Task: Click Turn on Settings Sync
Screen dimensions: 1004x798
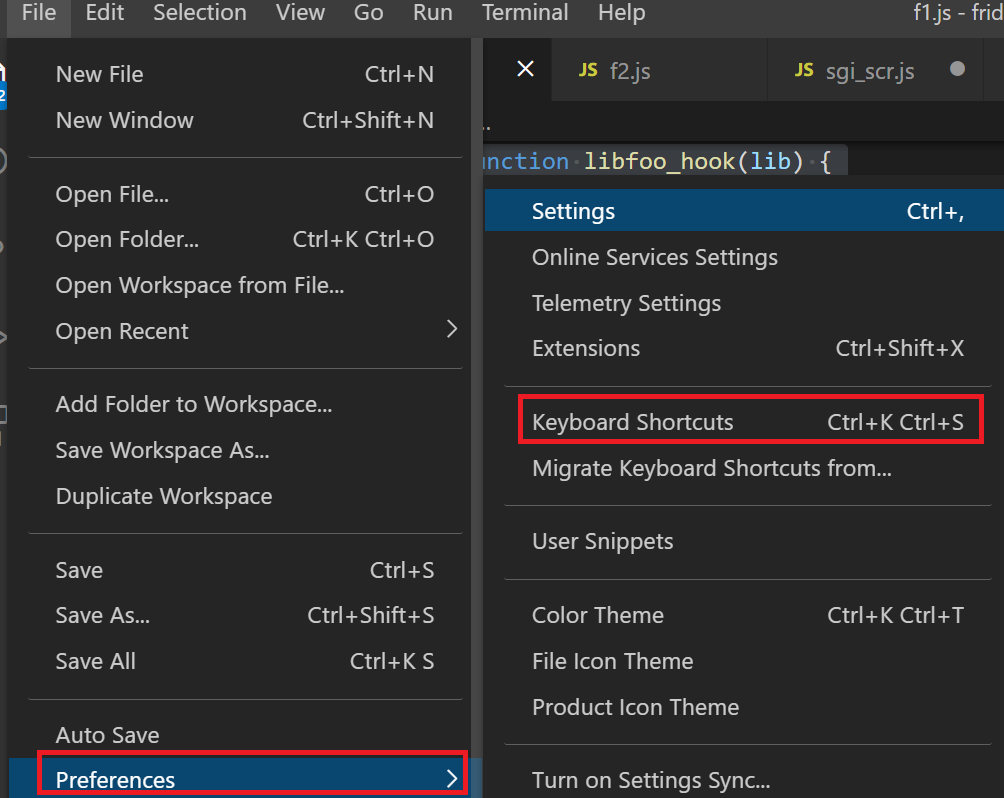Action: 648,780
